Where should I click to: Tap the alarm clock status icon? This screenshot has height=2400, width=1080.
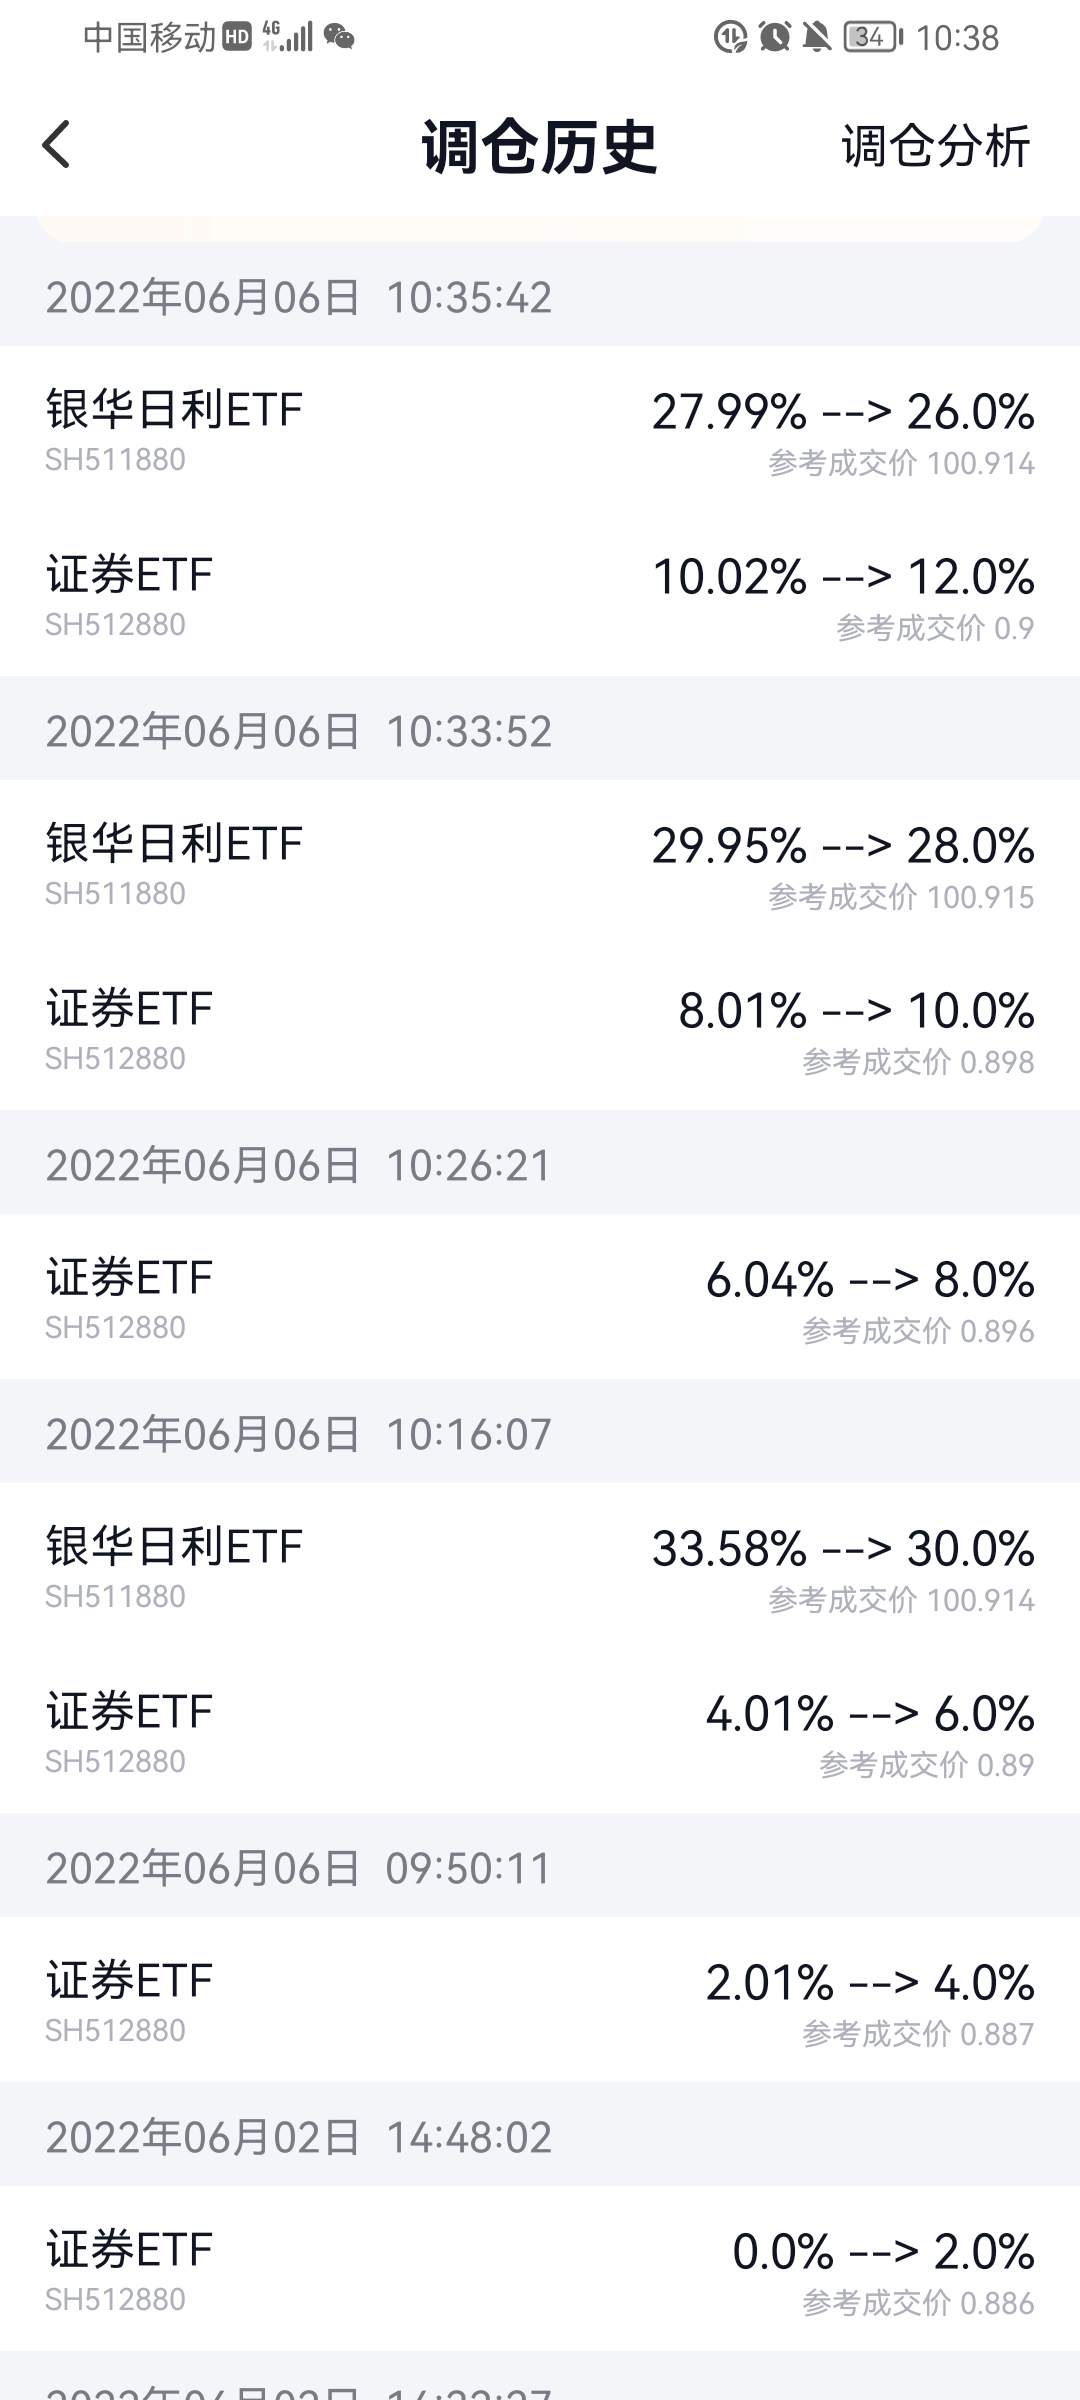774,38
